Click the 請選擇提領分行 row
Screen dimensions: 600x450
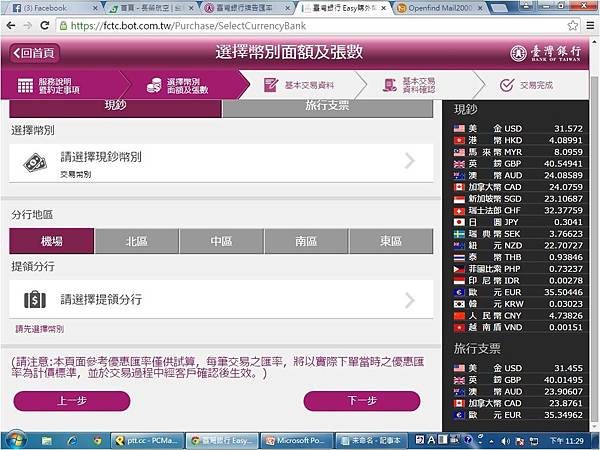[221, 300]
